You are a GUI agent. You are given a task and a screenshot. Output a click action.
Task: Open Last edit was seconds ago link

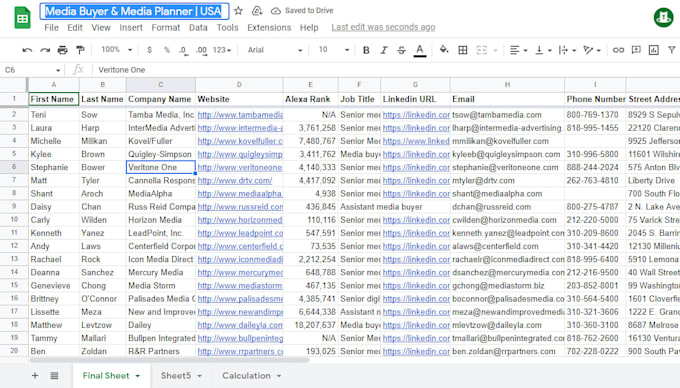click(383, 27)
